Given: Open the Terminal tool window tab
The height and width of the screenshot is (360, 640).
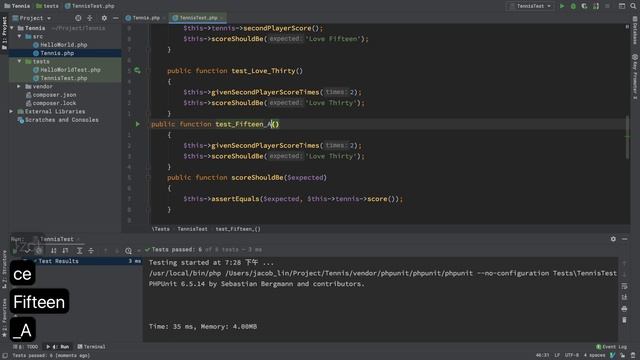Looking at the screenshot, I should [91, 347].
